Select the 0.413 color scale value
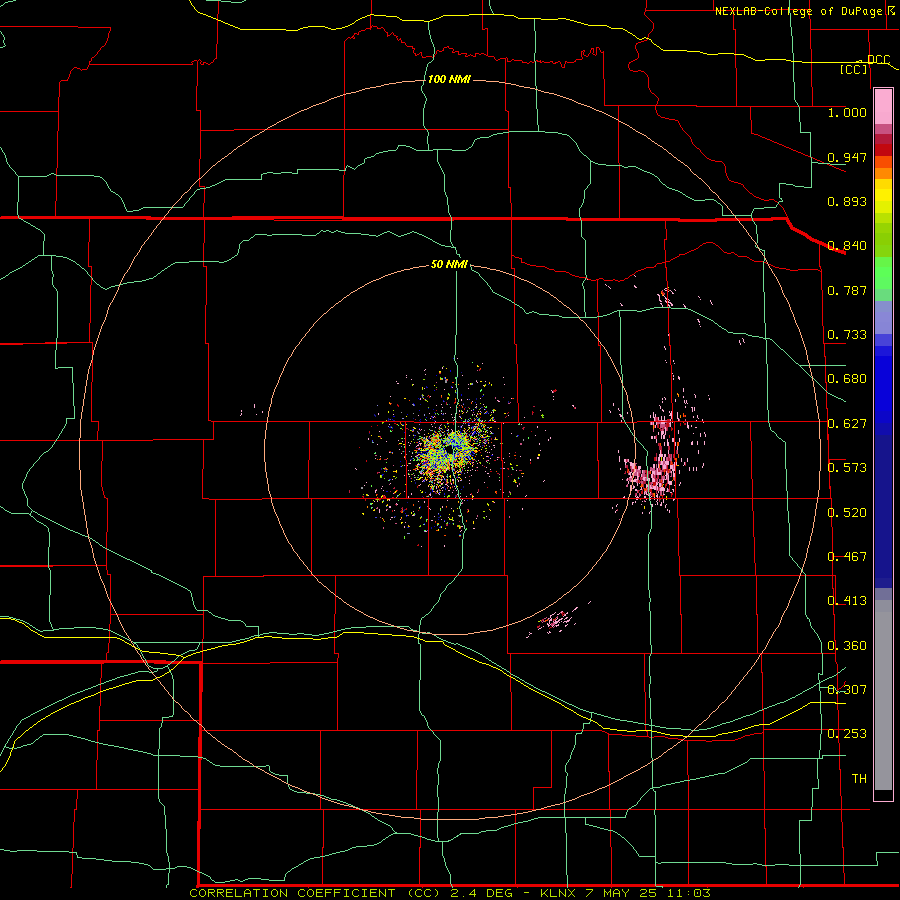Image resolution: width=900 pixels, height=900 pixels. click(x=847, y=601)
